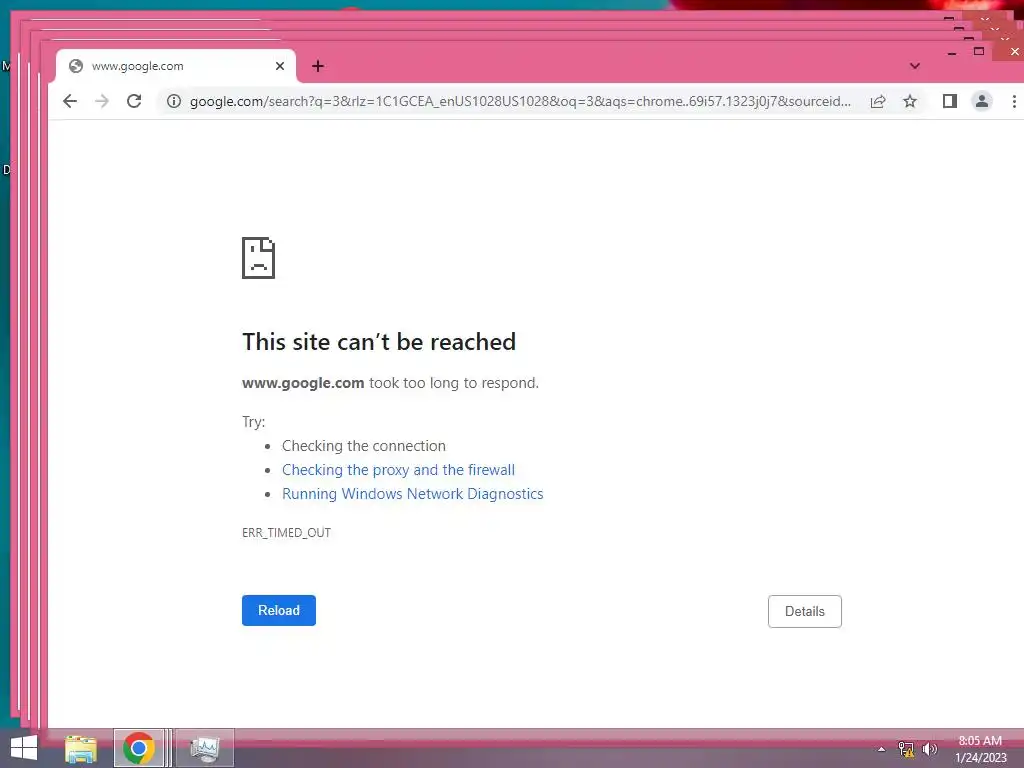Expand the tab search chevron

915,66
